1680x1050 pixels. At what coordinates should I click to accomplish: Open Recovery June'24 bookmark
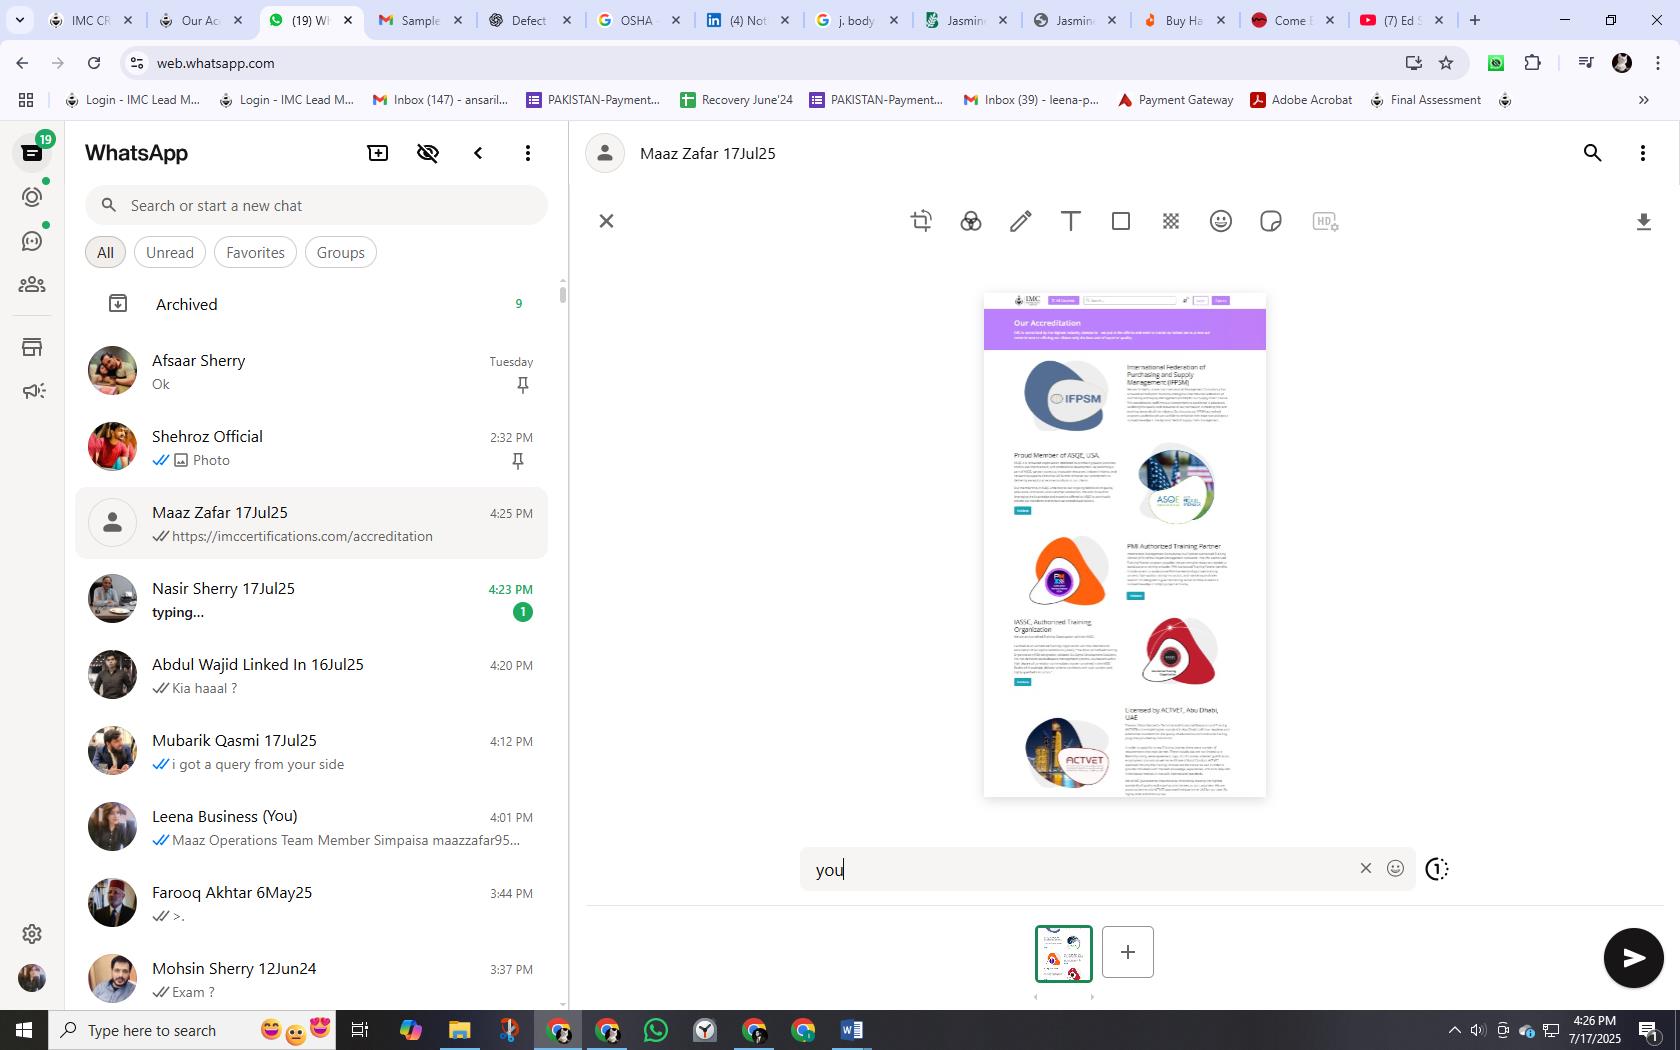point(736,100)
